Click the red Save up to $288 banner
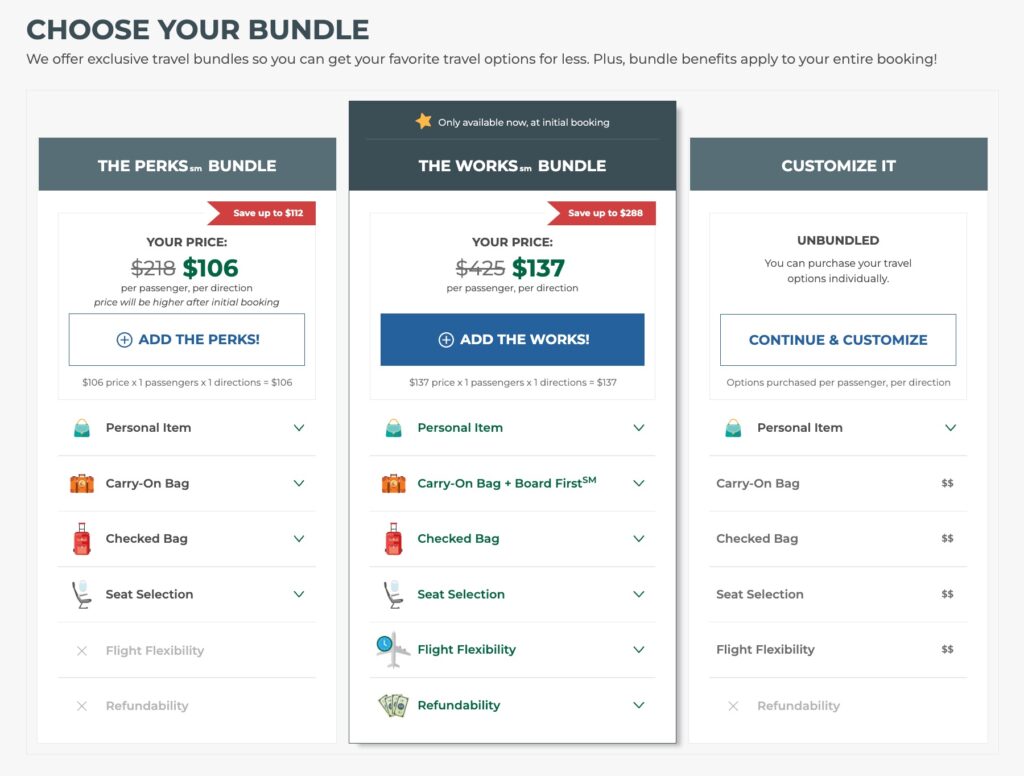Viewport: 1024px width, 776px height. coord(604,213)
